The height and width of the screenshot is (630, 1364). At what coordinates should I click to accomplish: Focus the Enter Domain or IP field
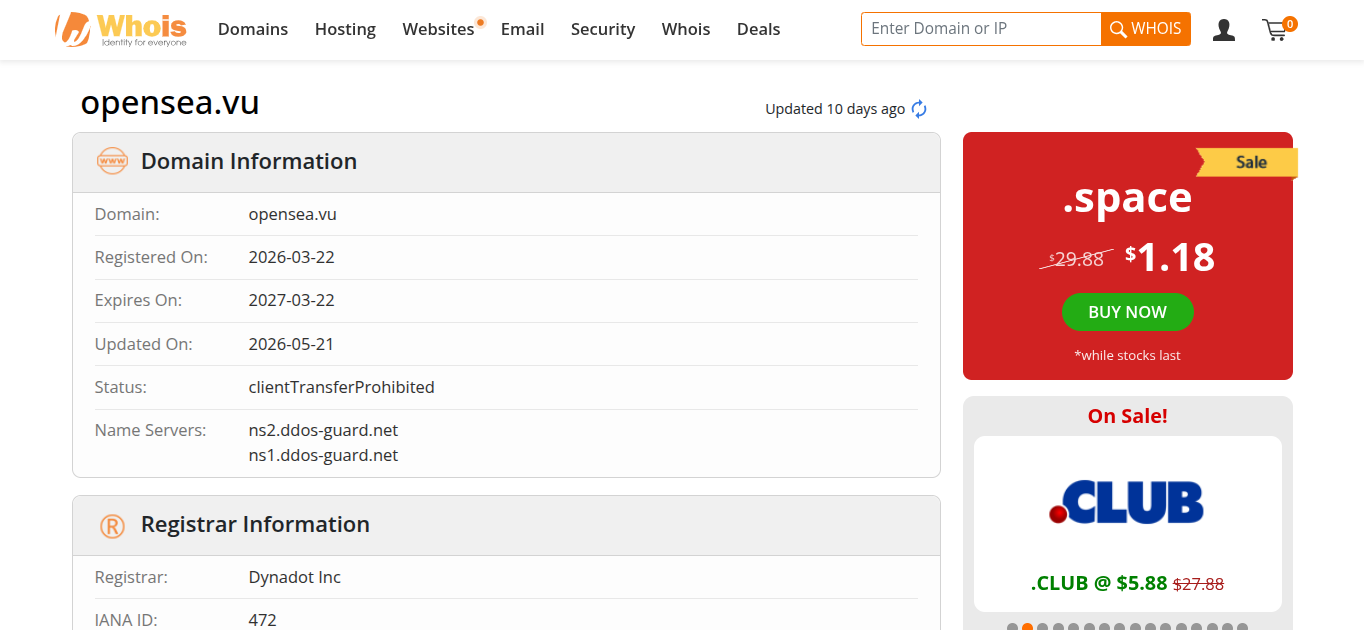(981, 29)
